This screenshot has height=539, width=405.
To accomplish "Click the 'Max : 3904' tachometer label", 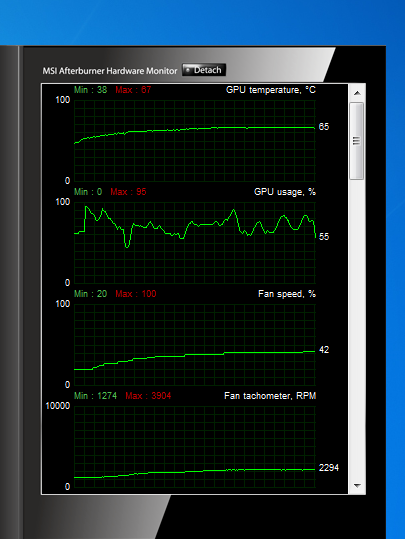I will click(148, 396).
